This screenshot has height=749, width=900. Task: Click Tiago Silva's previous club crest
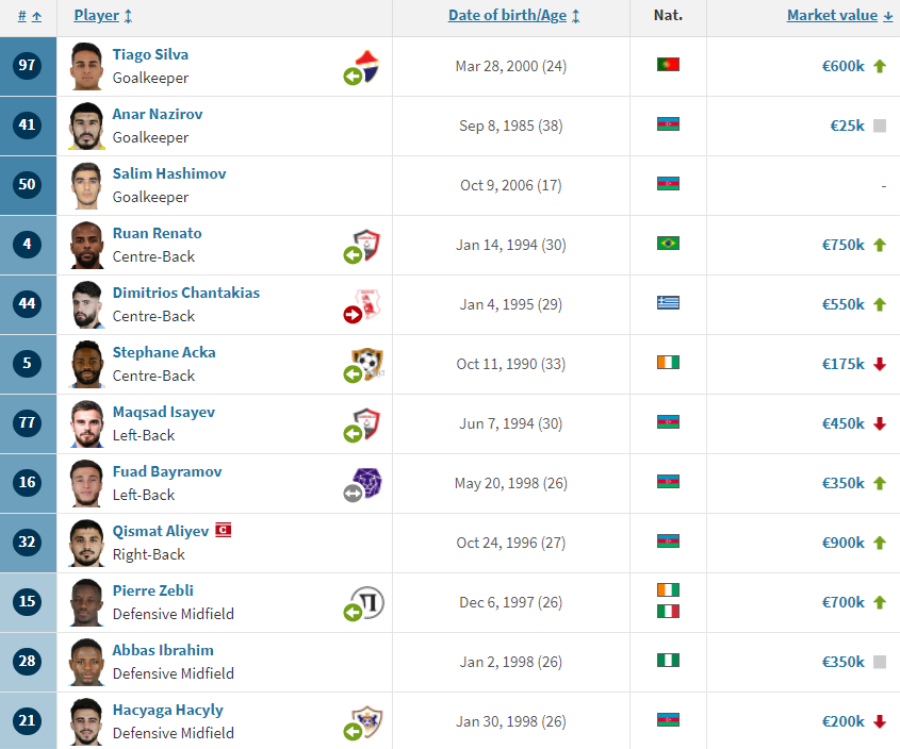pyautogui.click(x=364, y=67)
